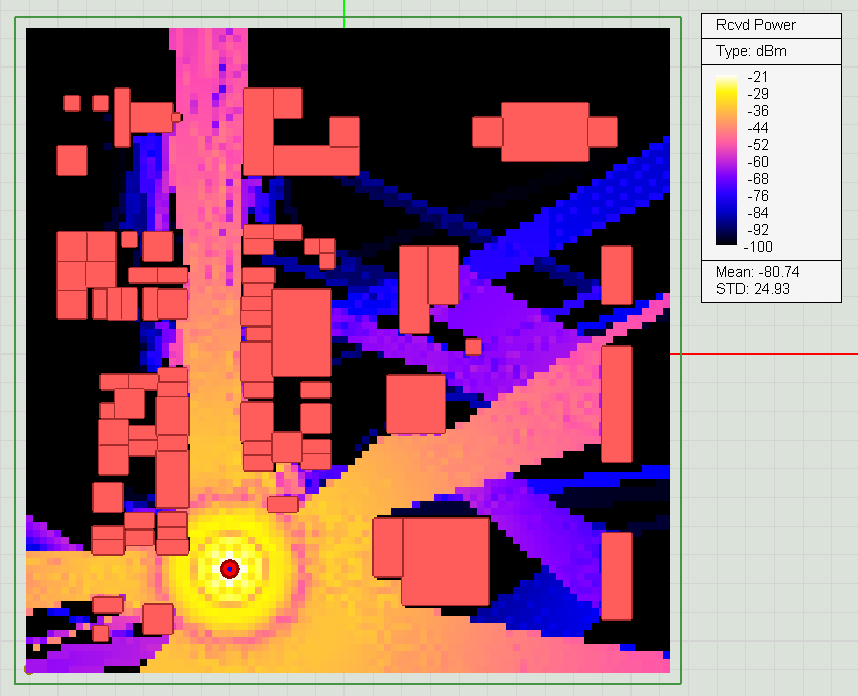
Task: Click the tall narrow building on right edge middle
Action: [x=617, y=404]
